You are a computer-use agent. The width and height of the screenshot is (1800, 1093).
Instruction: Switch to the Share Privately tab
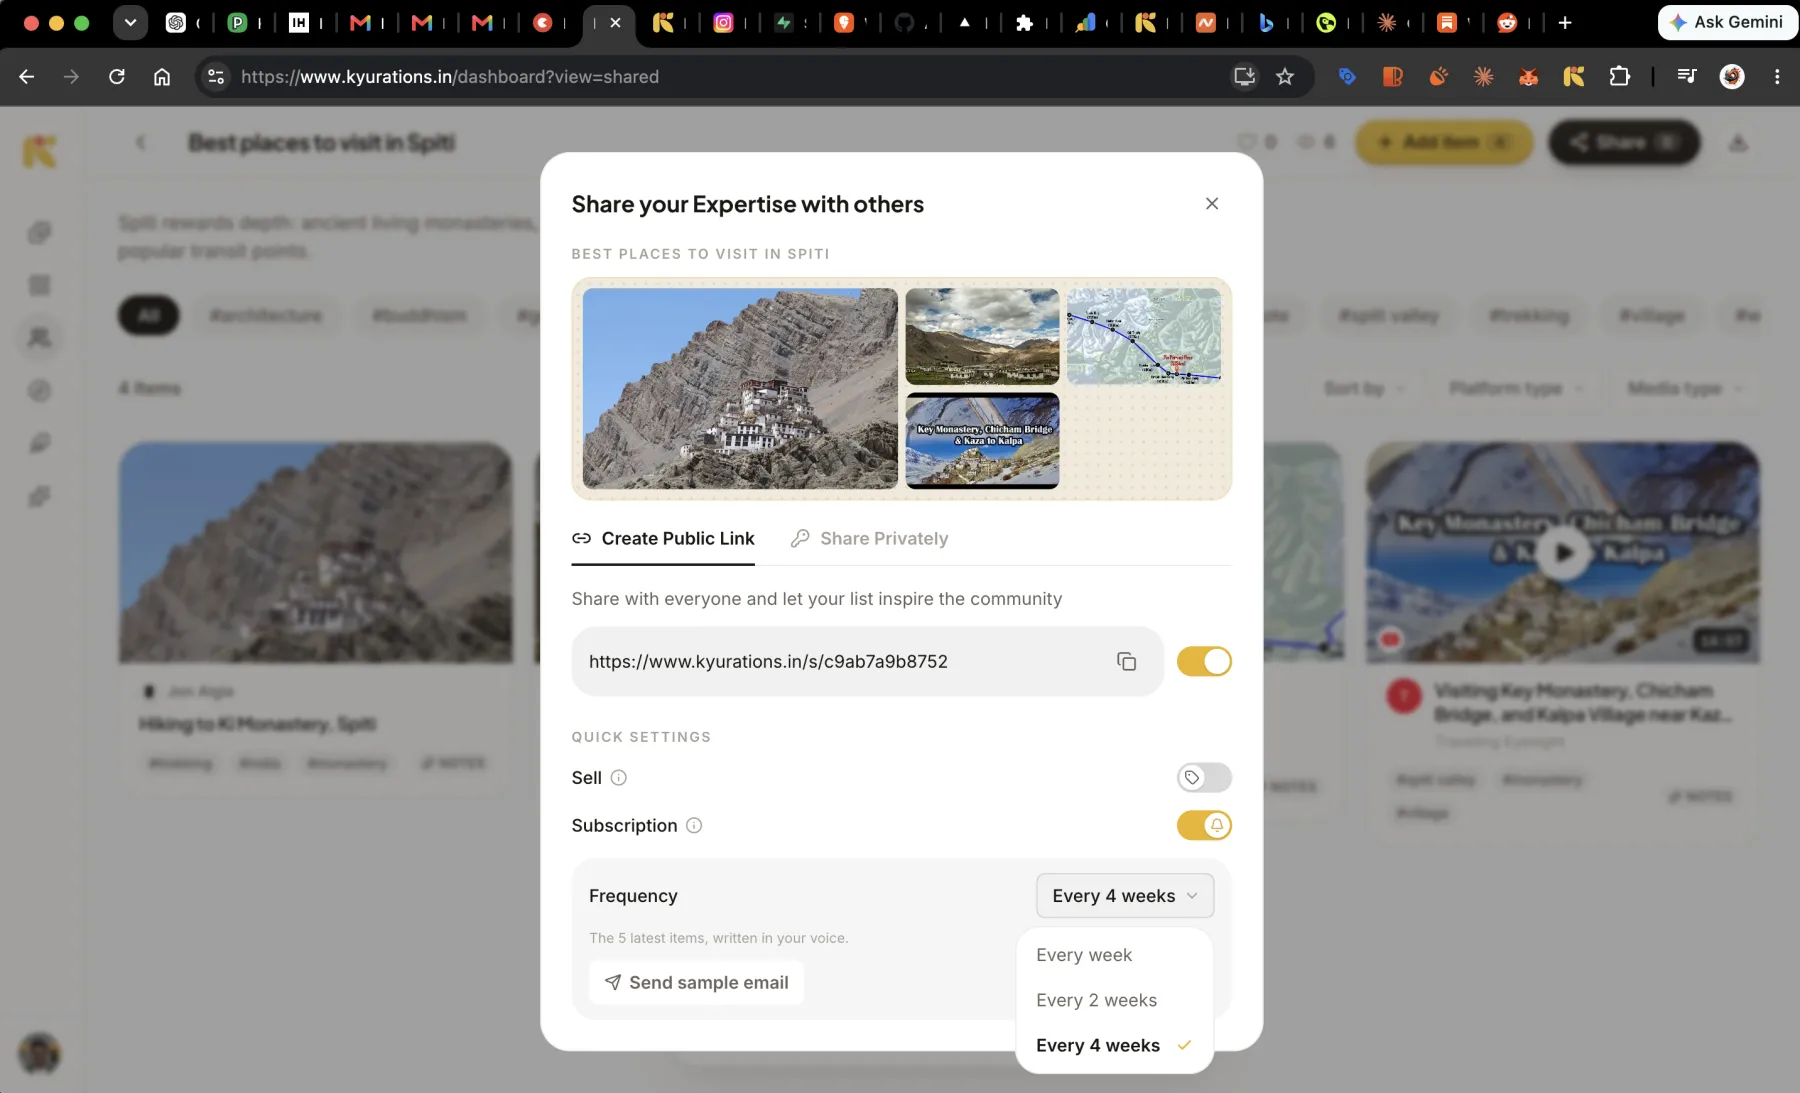(x=869, y=539)
